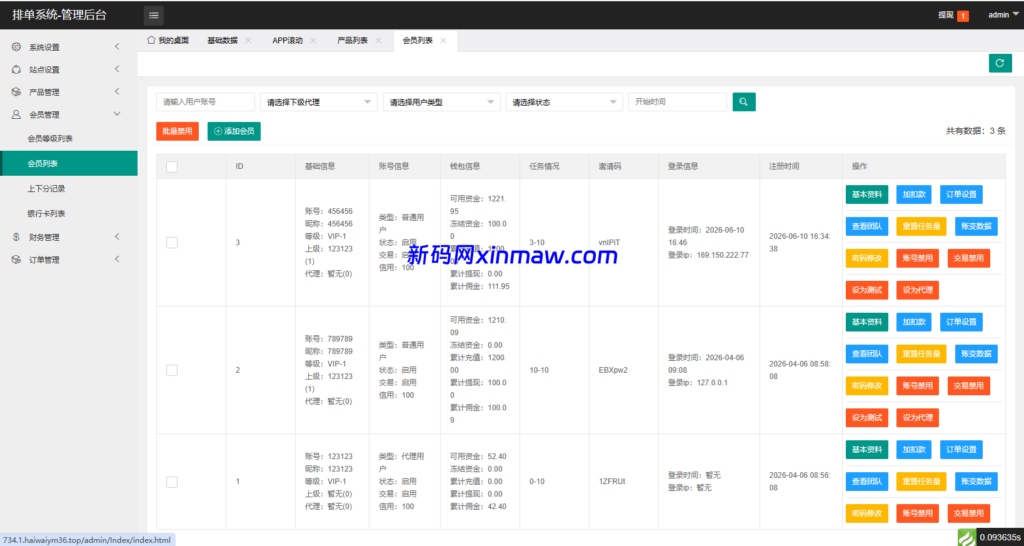Click 交易禁用 for member ID 1
Viewport: 1024px width, 546px height.
tap(968, 513)
